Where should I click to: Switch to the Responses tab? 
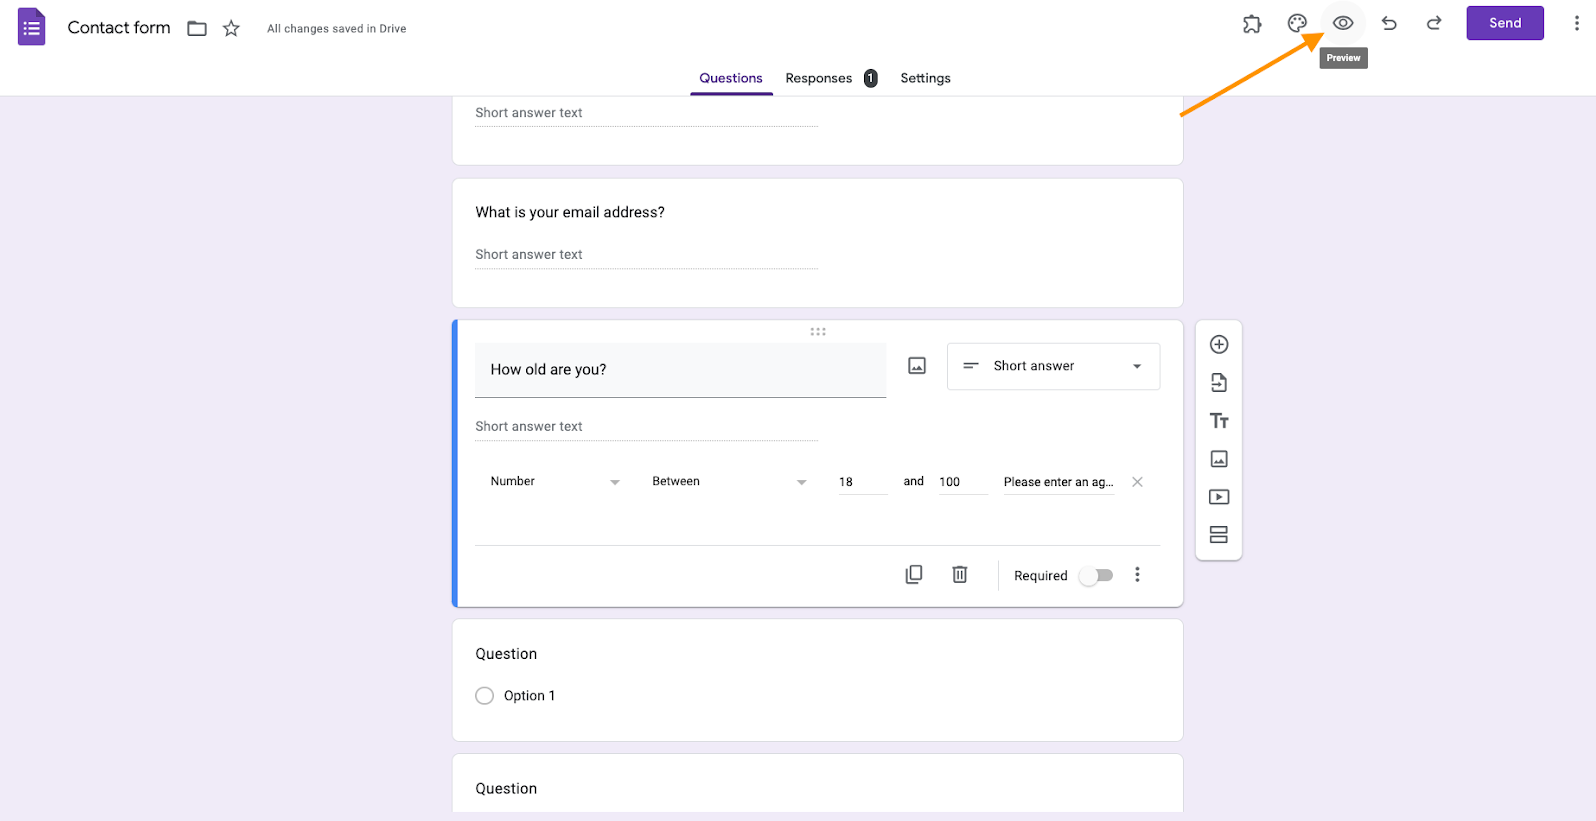(819, 78)
